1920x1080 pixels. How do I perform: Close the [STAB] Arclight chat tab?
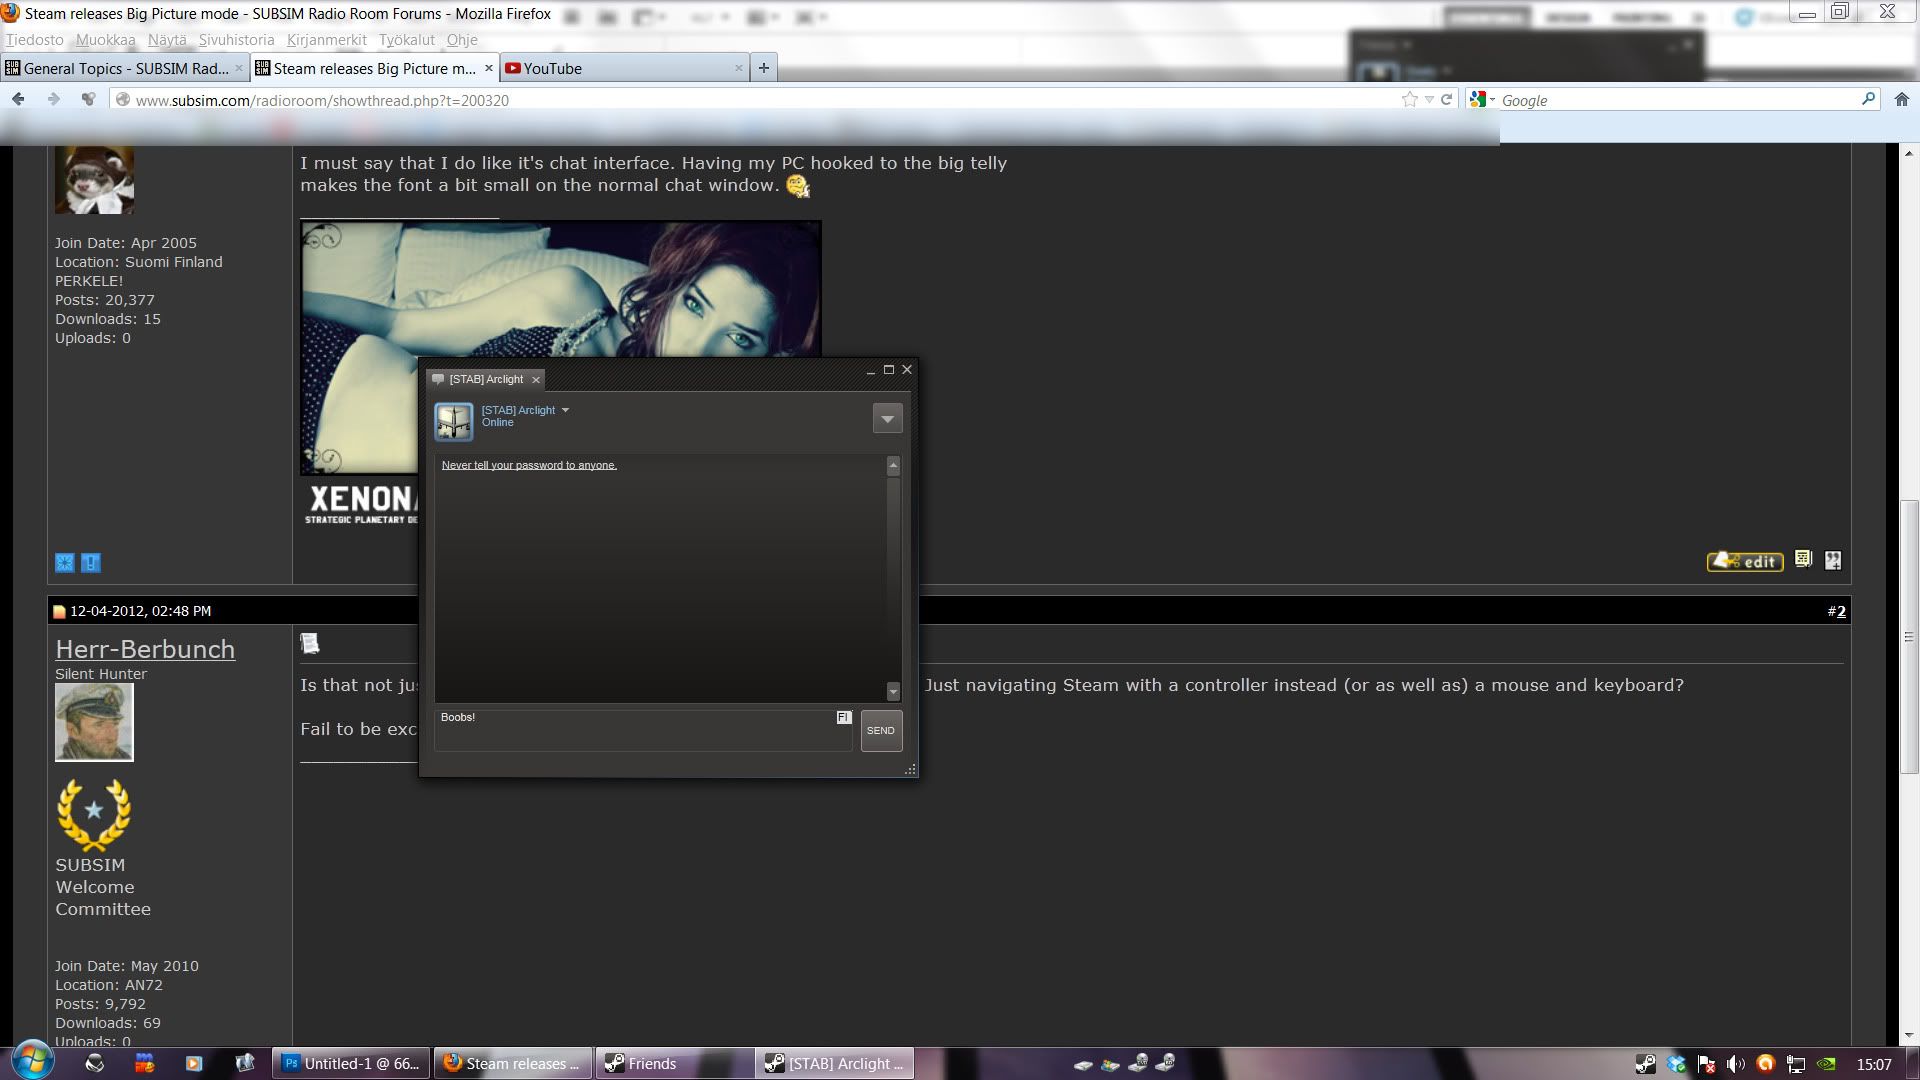(536, 380)
